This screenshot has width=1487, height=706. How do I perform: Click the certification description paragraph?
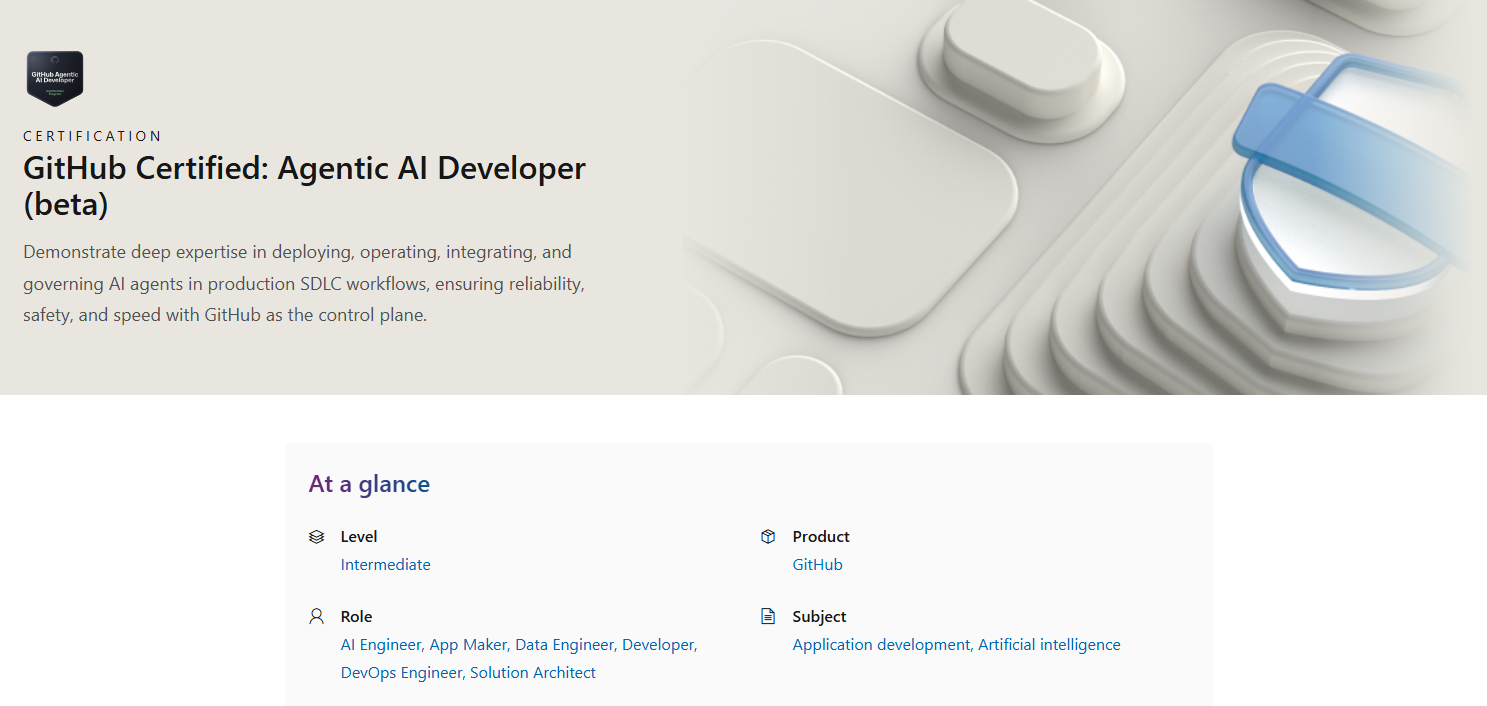[304, 284]
